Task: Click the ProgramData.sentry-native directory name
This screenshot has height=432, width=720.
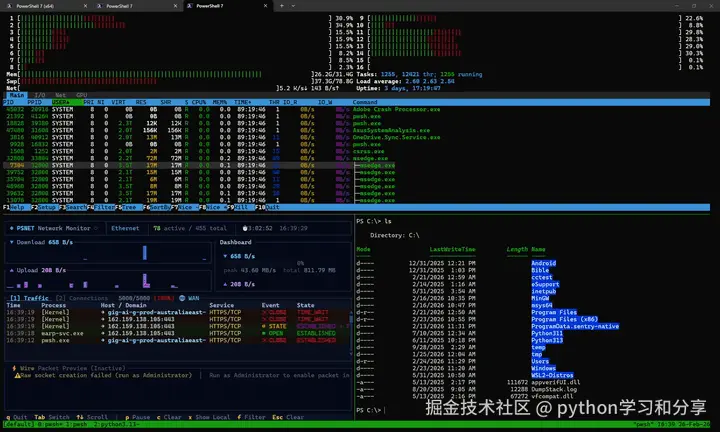Action: [575, 326]
